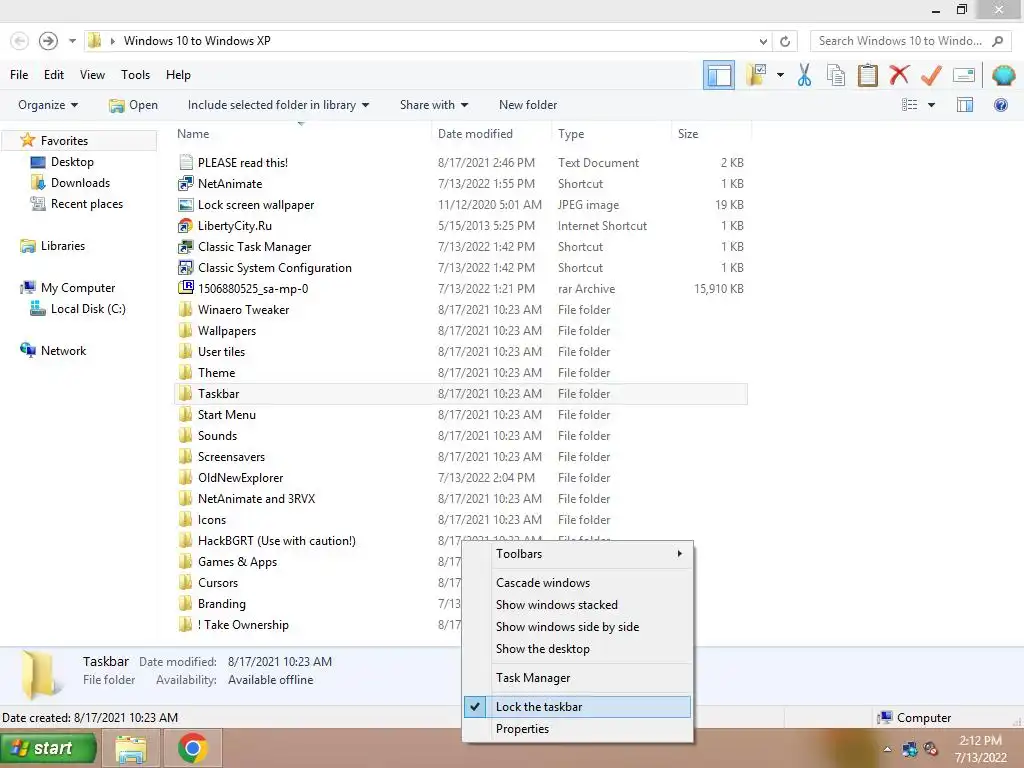Cut selection with the scissors icon
Screen dimensions: 1024x768
pos(805,75)
